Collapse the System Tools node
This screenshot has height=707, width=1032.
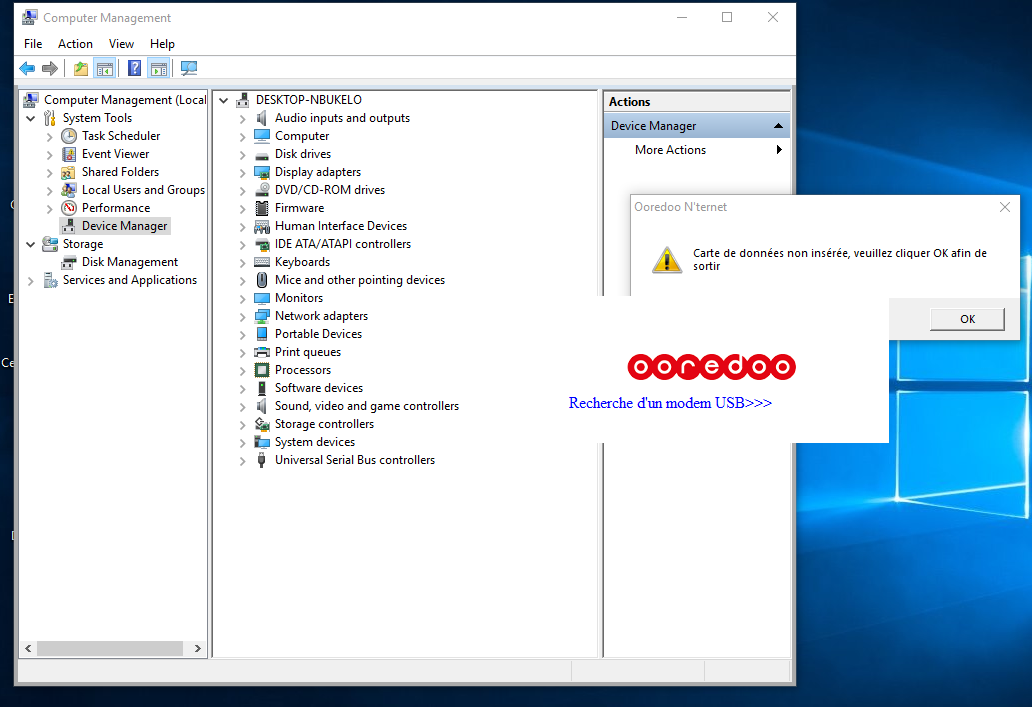tap(30, 118)
